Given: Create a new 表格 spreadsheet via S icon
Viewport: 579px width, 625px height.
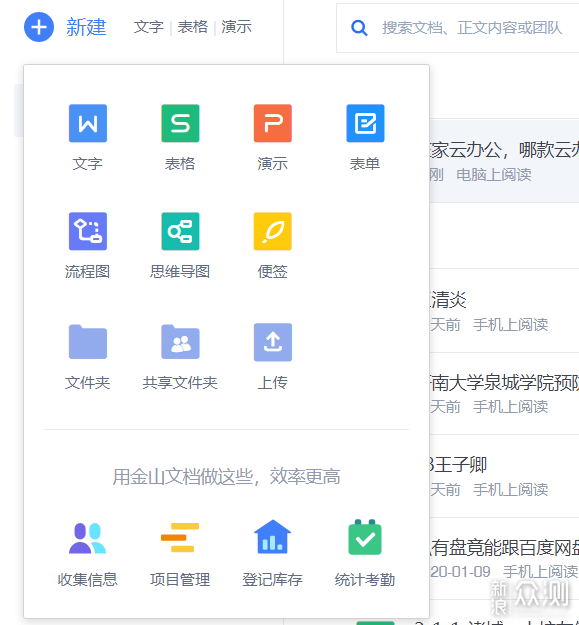Looking at the screenshot, I should [x=180, y=123].
